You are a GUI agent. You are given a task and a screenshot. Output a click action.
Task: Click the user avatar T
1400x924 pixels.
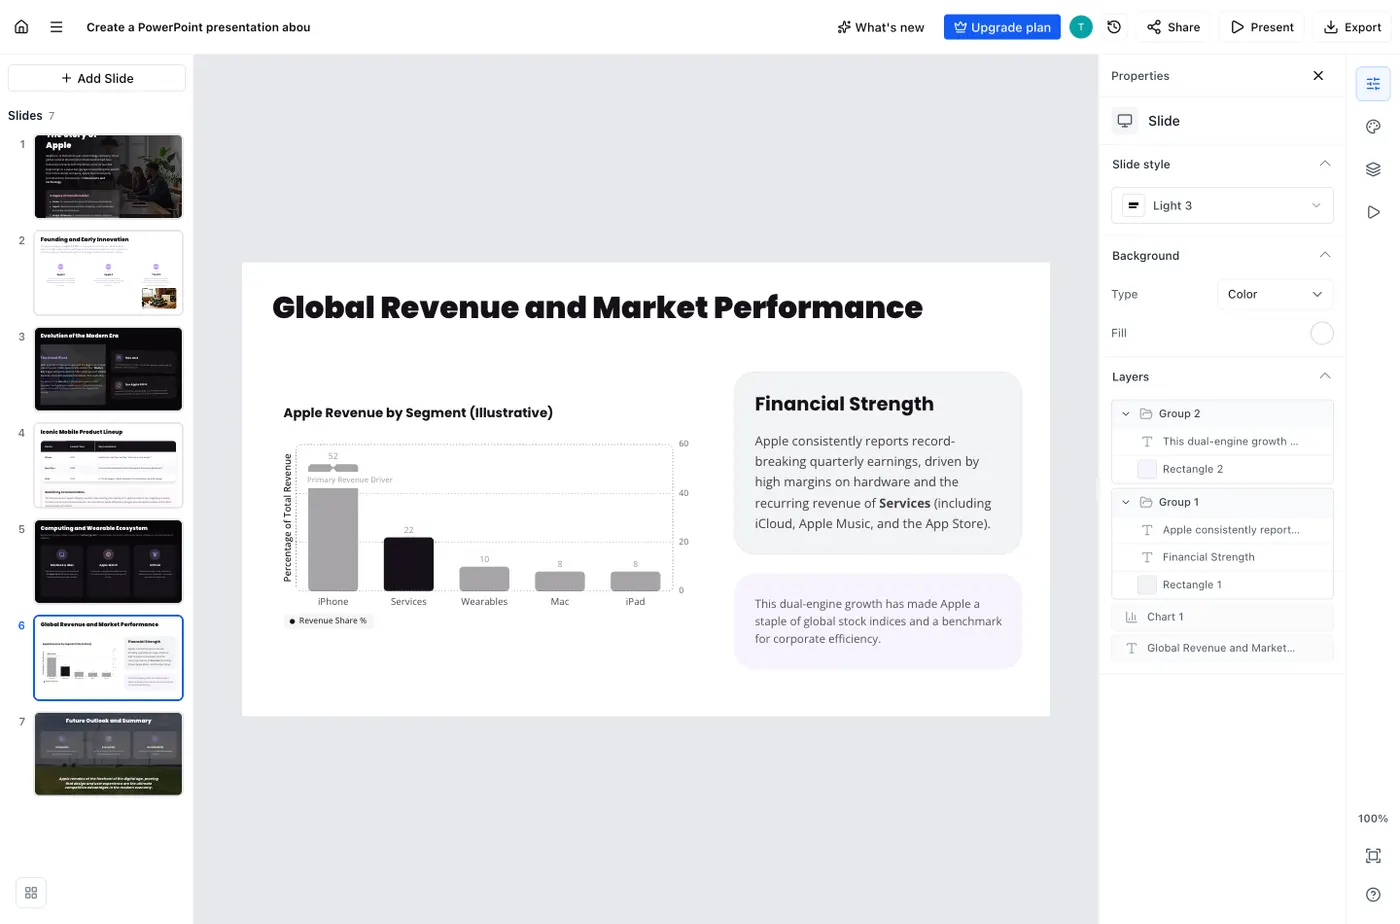click(1081, 27)
